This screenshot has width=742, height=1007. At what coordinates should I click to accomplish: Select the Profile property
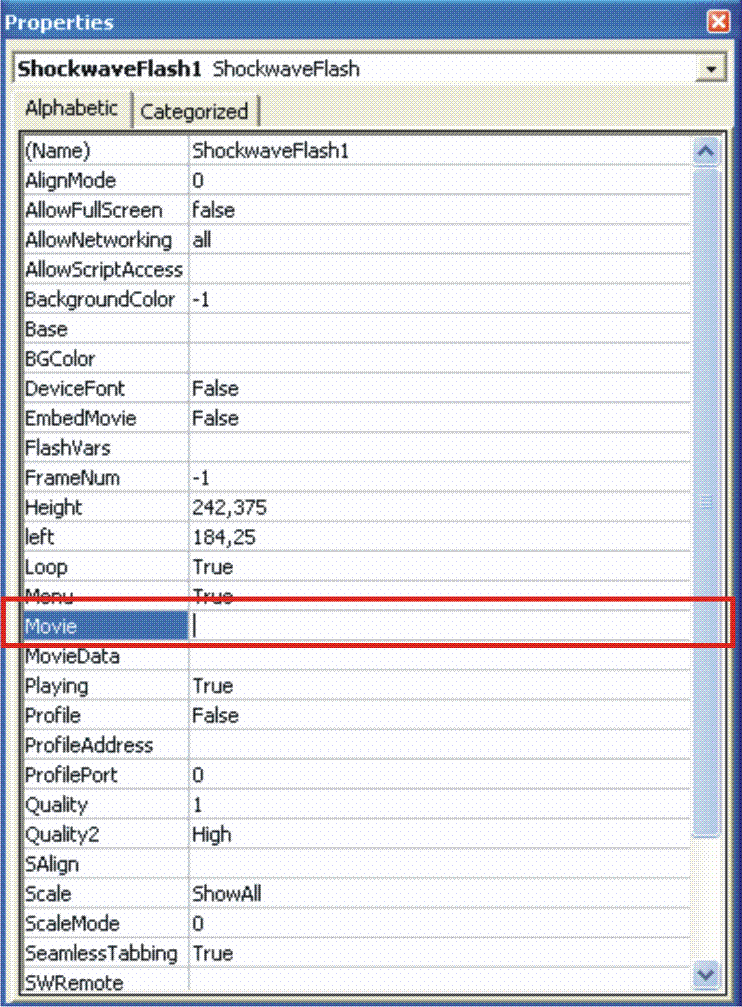point(105,715)
